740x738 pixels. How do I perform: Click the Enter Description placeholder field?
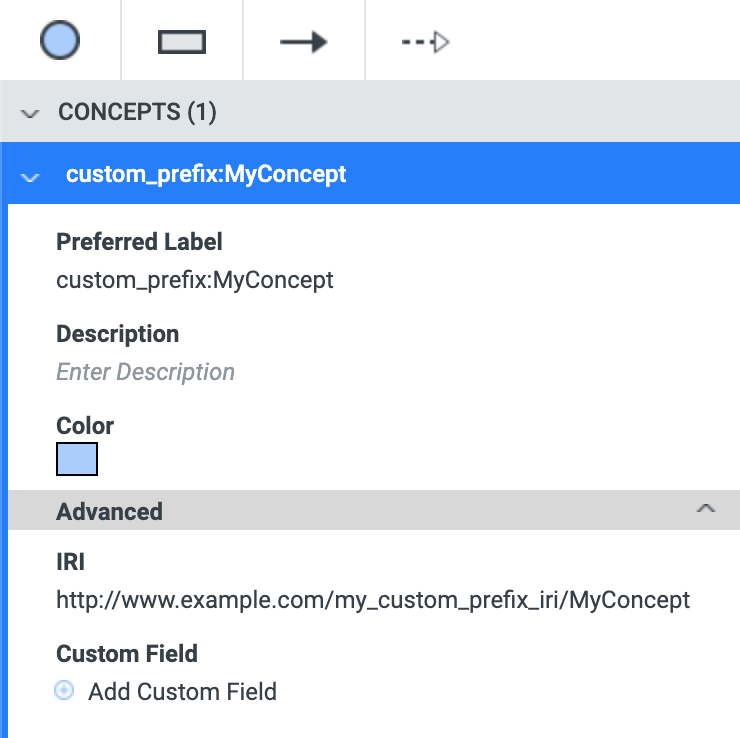click(x=145, y=372)
